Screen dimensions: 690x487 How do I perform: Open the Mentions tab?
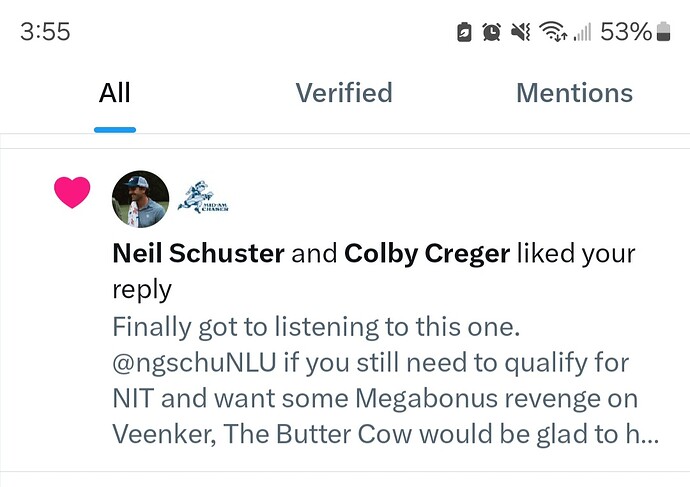(x=574, y=93)
